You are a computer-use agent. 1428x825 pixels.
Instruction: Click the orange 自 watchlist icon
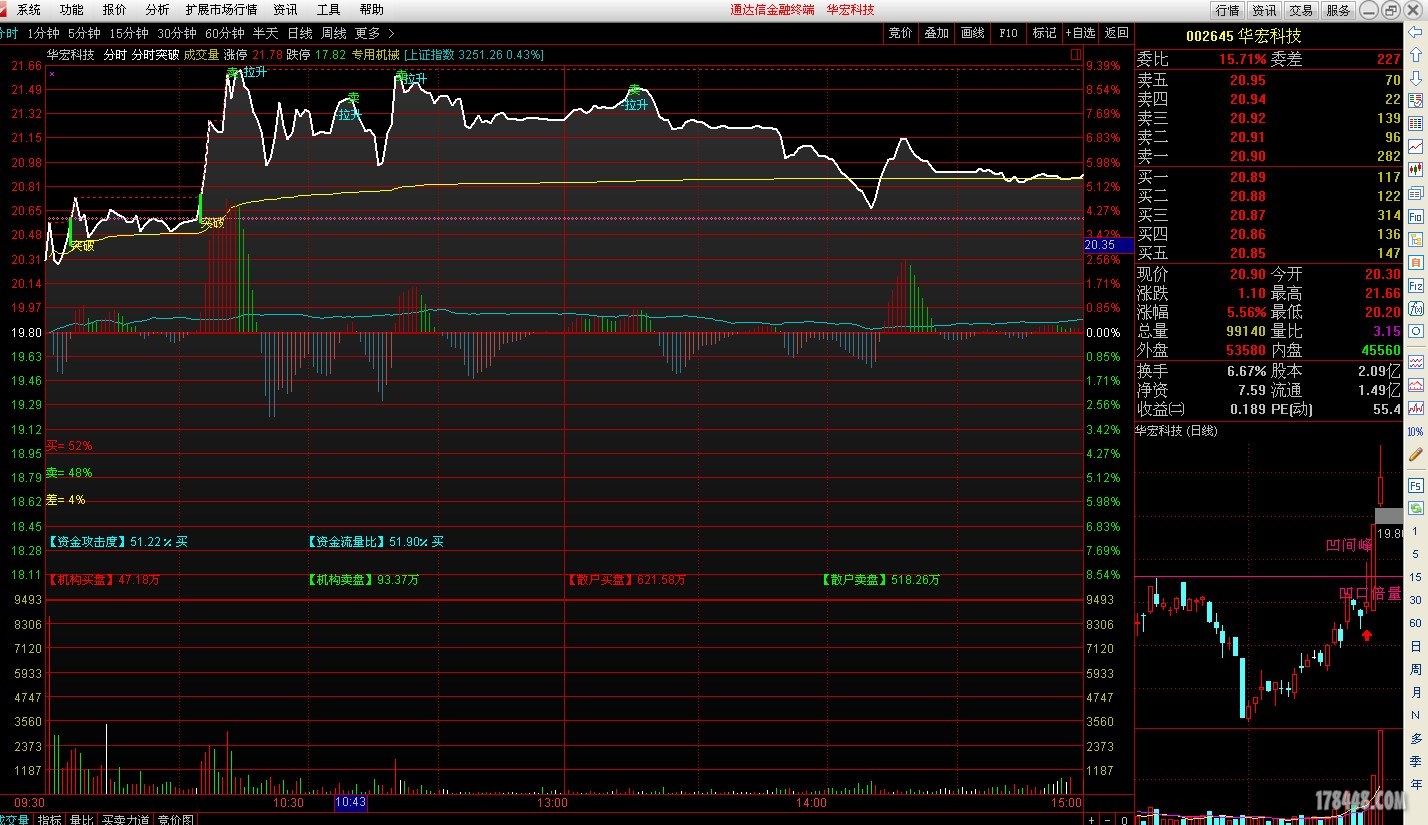click(1416, 262)
